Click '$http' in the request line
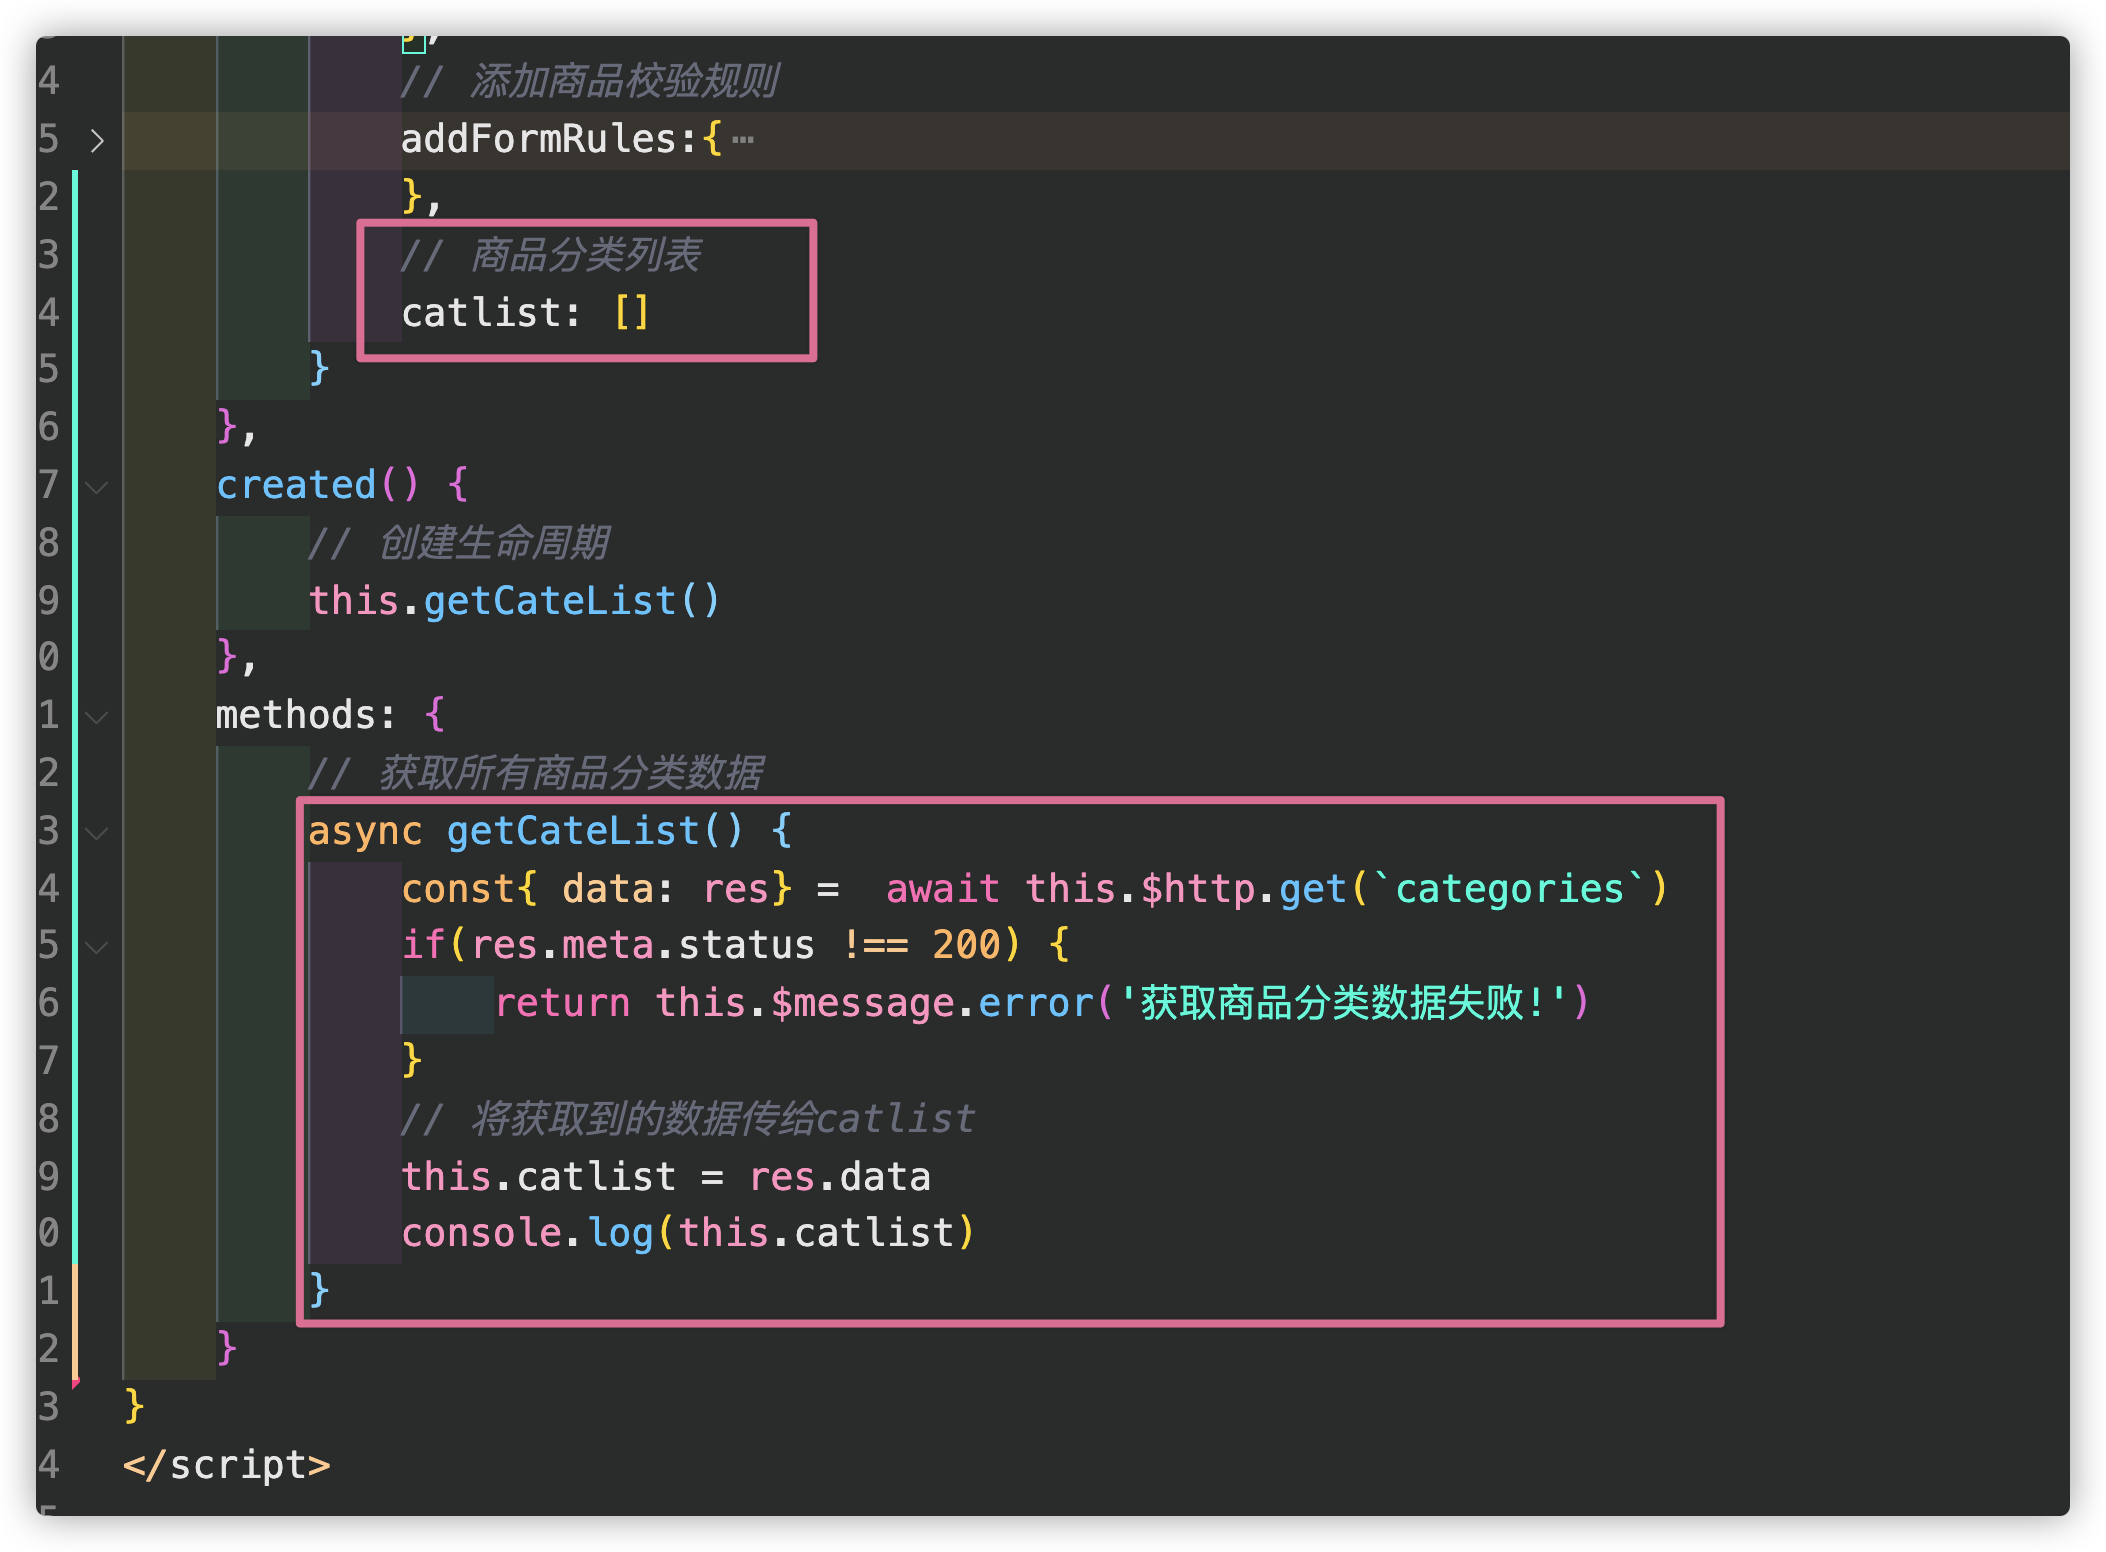This screenshot has width=2106, height=1552. 1198,889
